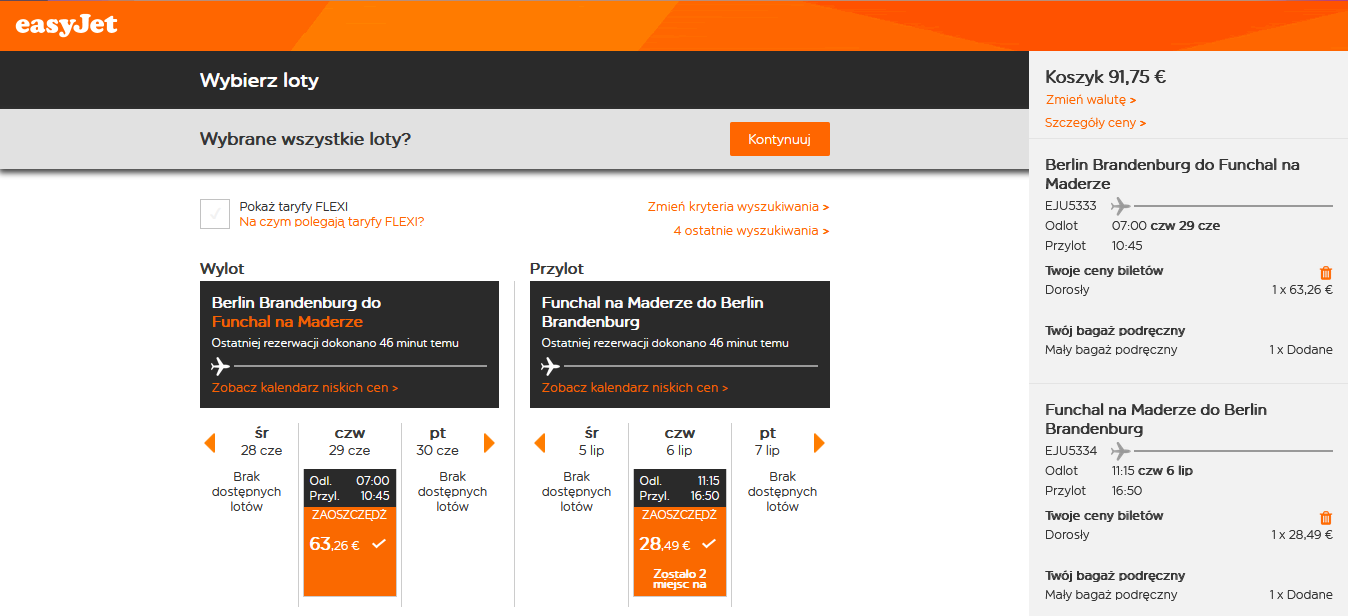Click the Kontynuuj button

780,139
